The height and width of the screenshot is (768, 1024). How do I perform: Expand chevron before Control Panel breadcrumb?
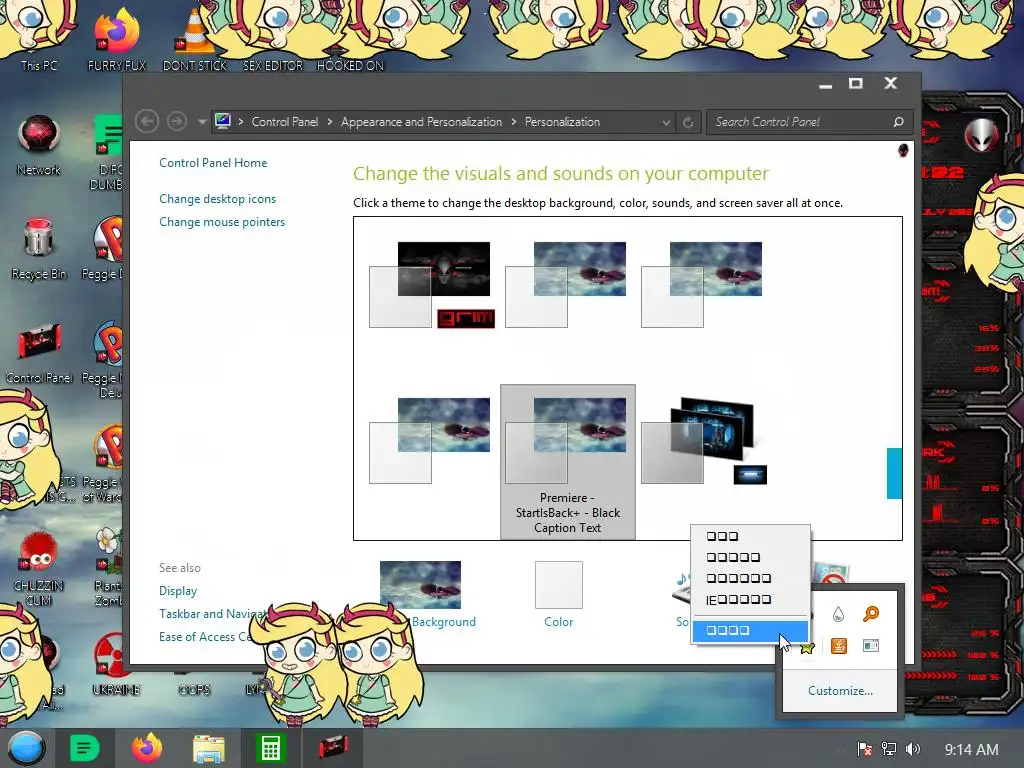click(x=241, y=122)
